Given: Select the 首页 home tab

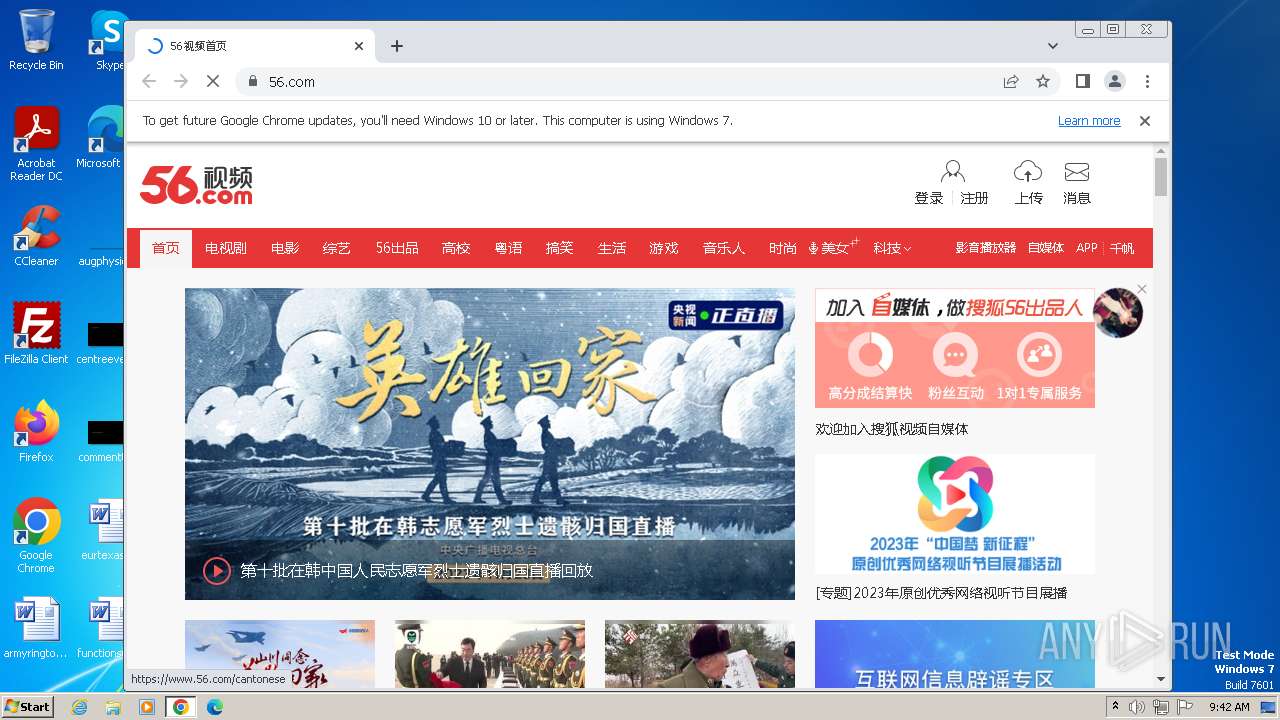Looking at the screenshot, I should (166, 248).
